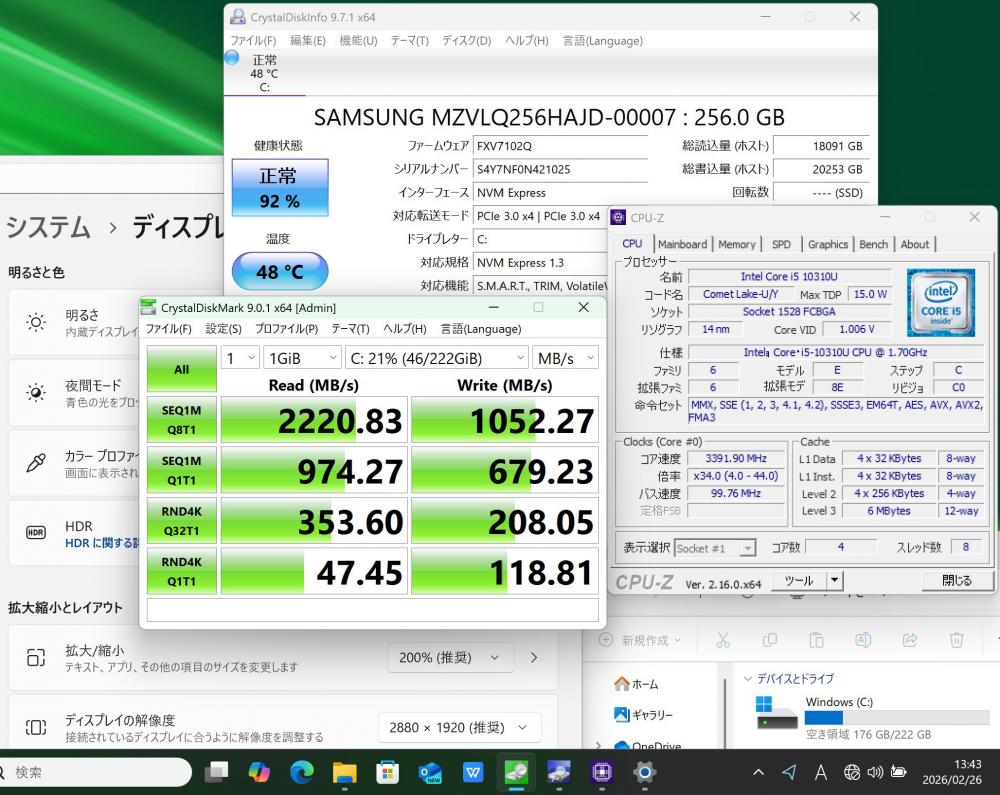This screenshot has height=795, width=1000.
Task: Click the Rename icon in Explorer toolbar
Action: click(863, 640)
